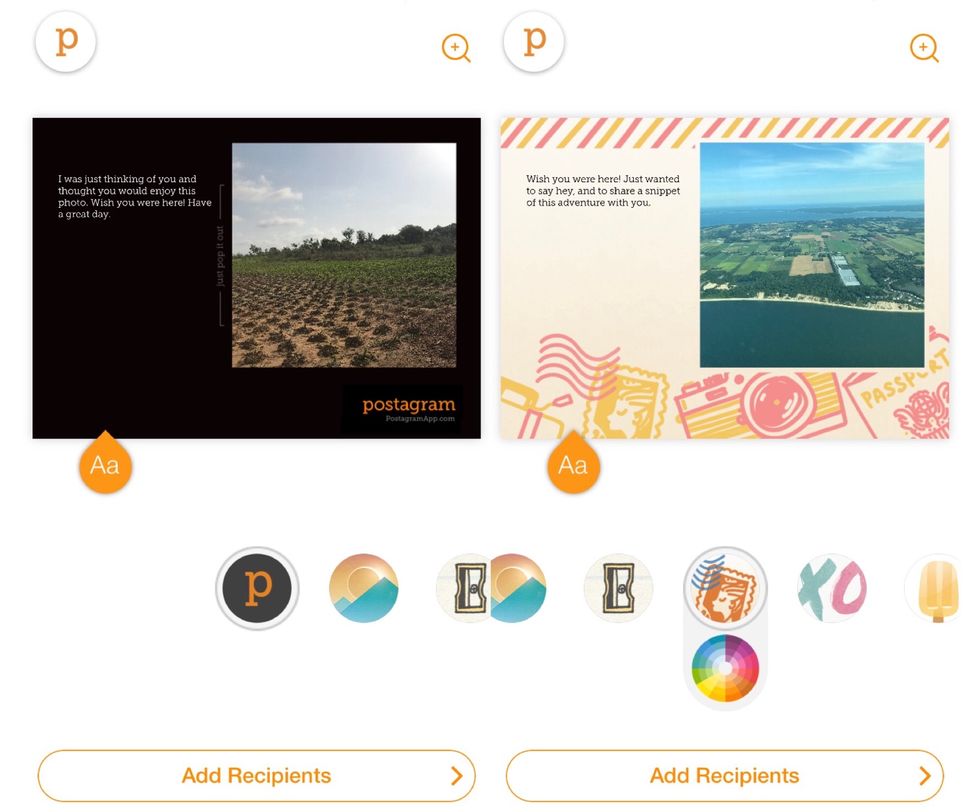
Task: Open the text editor on the left card via the Aa button
Action: pos(105,463)
